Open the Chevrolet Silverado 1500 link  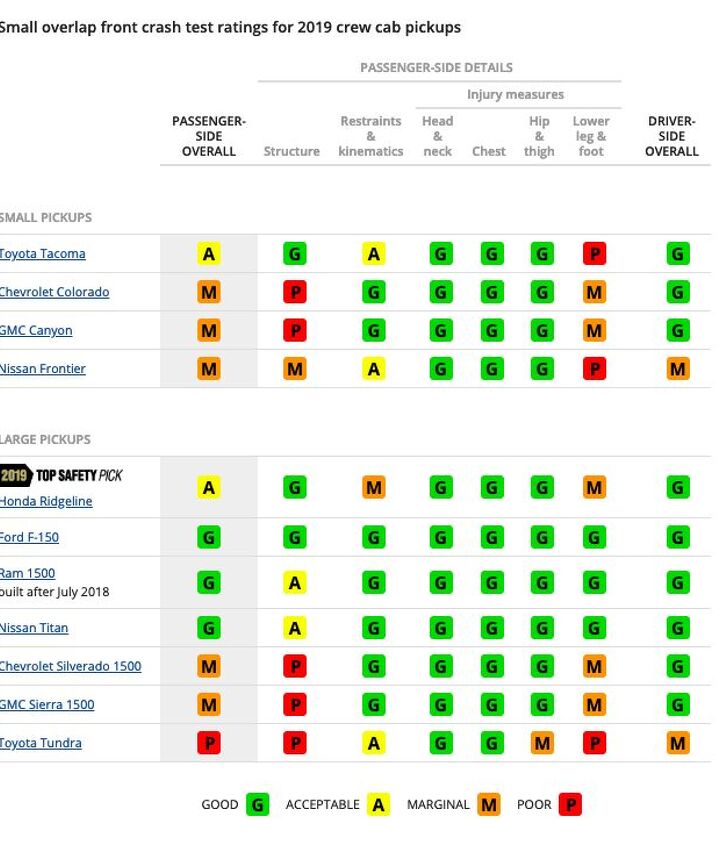[70, 666]
